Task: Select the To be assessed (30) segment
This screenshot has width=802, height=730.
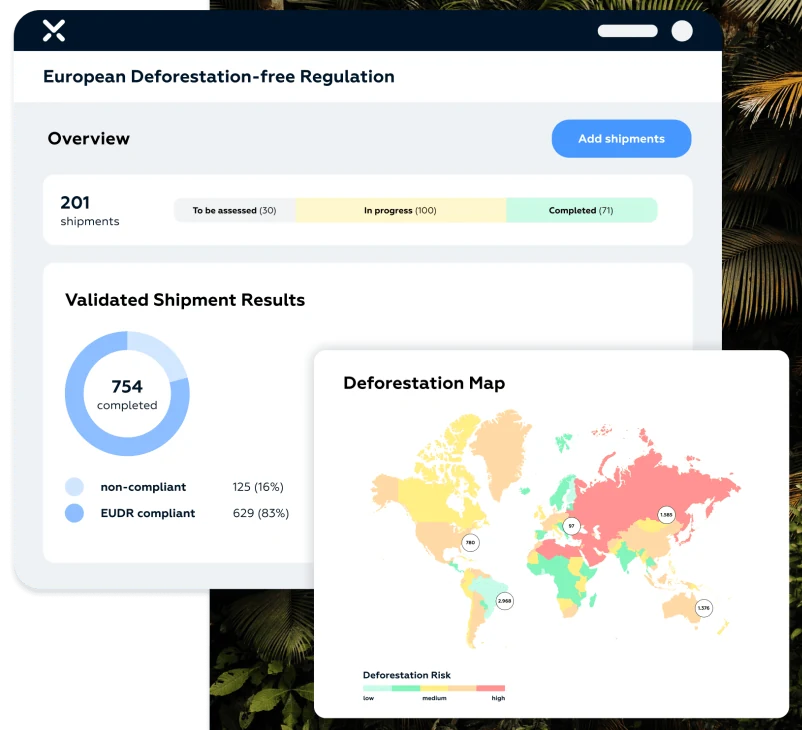Action: (x=235, y=210)
